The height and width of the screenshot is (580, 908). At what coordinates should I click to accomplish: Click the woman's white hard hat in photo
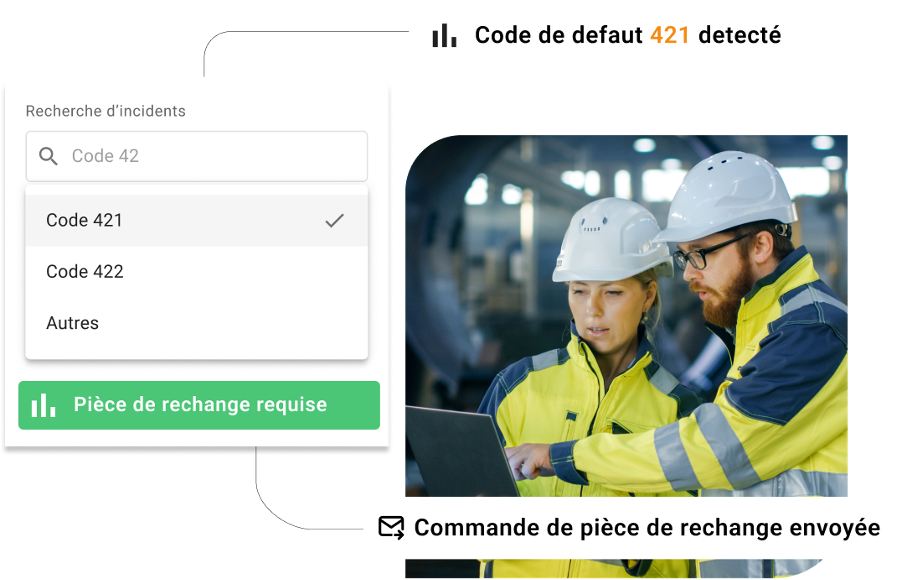[x=611, y=239]
